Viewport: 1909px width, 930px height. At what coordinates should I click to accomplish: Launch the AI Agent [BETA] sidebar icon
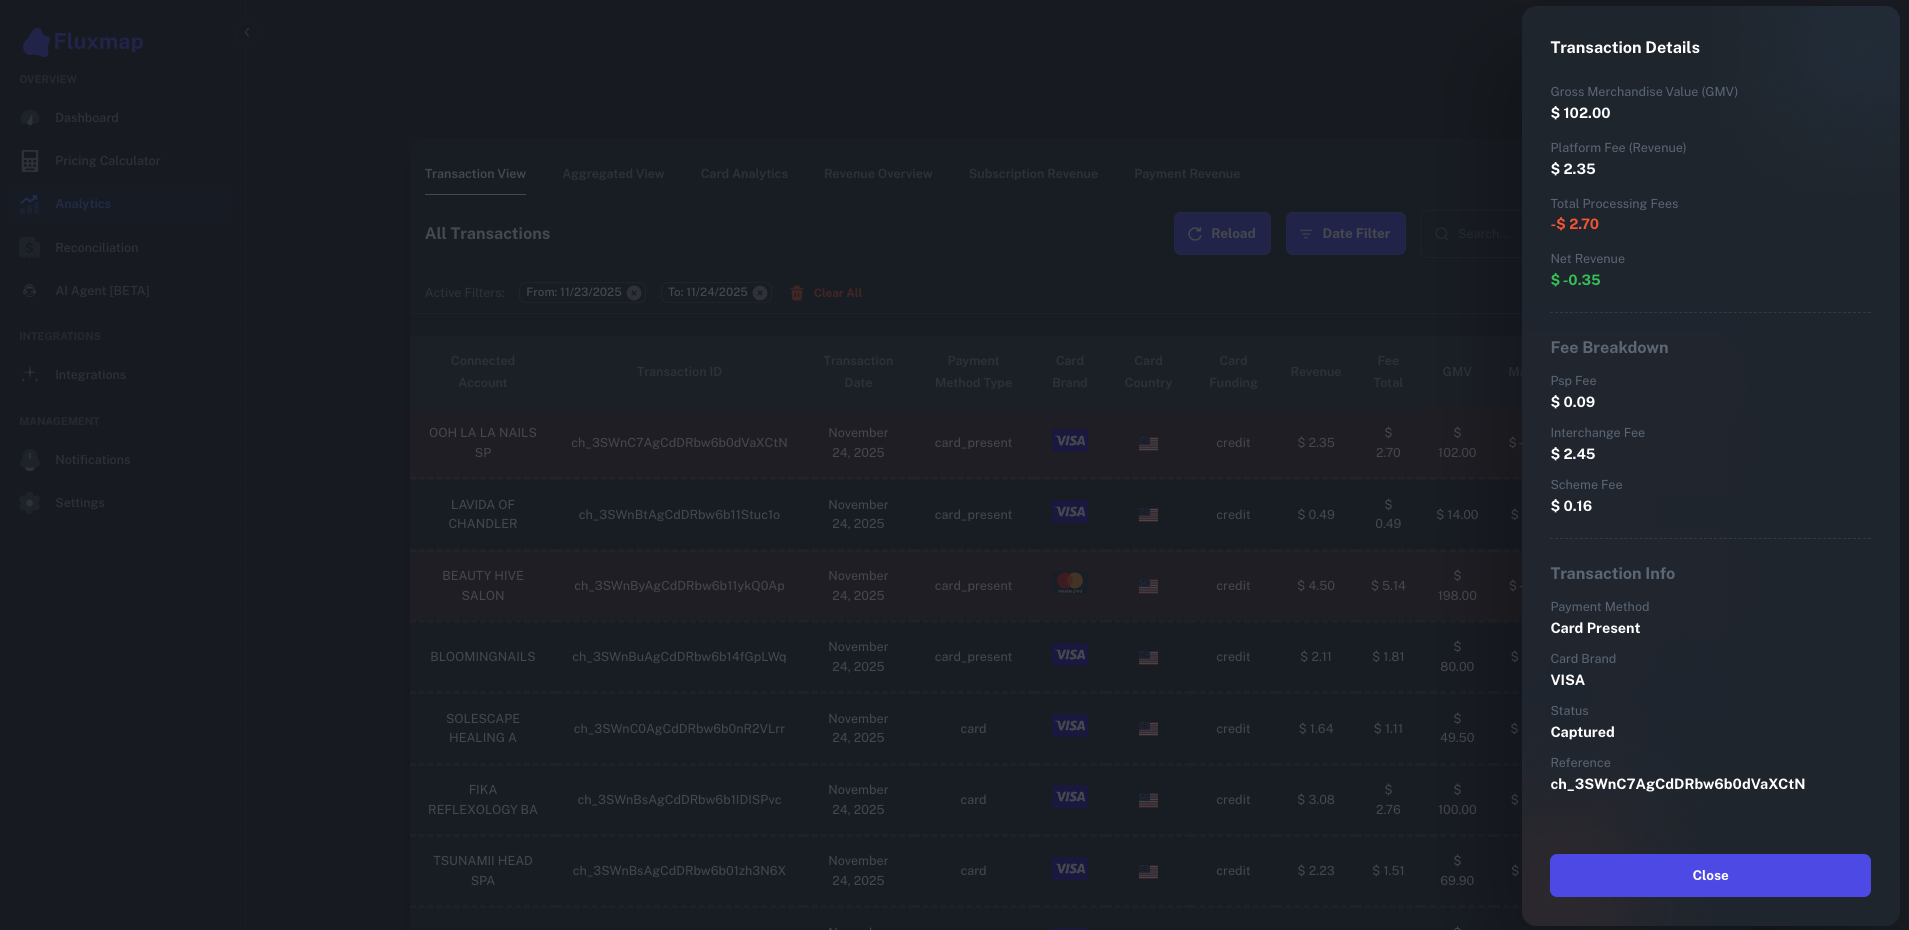30,290
